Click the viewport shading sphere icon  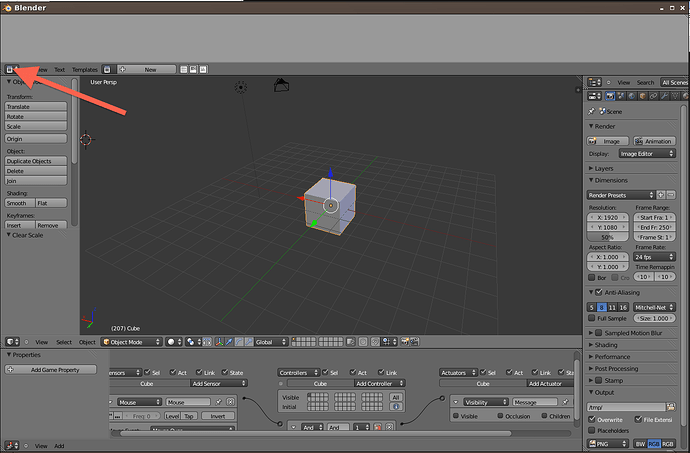(x=174, y=342)
